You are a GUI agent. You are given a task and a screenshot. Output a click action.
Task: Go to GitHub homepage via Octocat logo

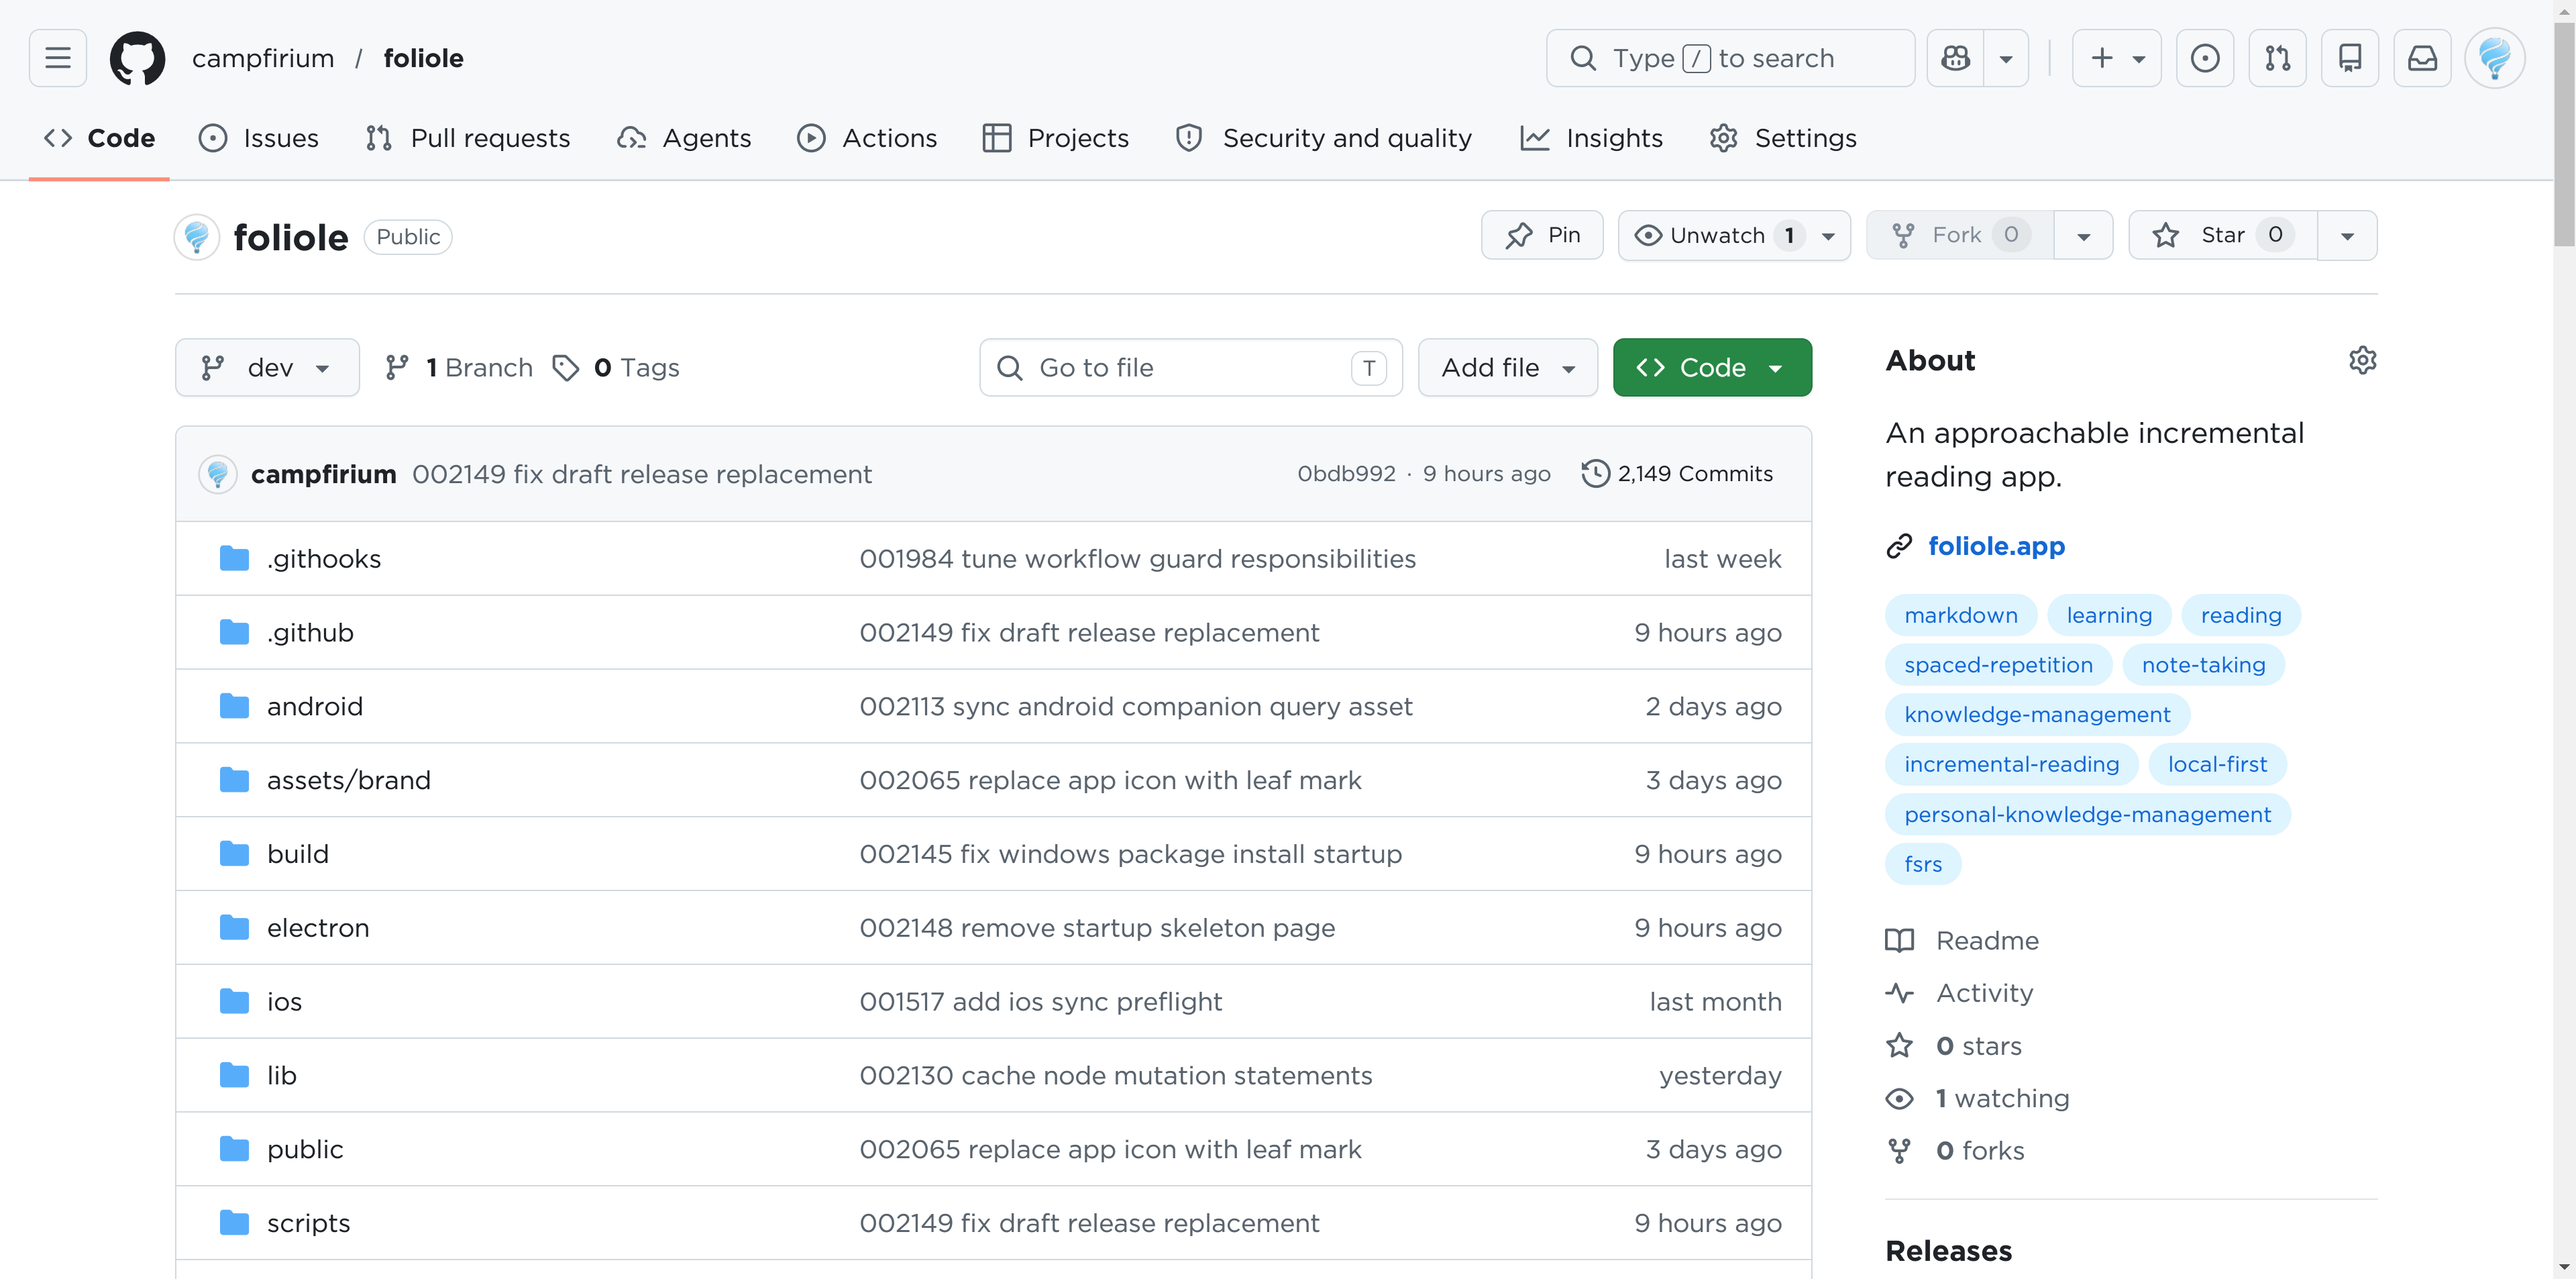pyautogui.click(x=137, y=58)
